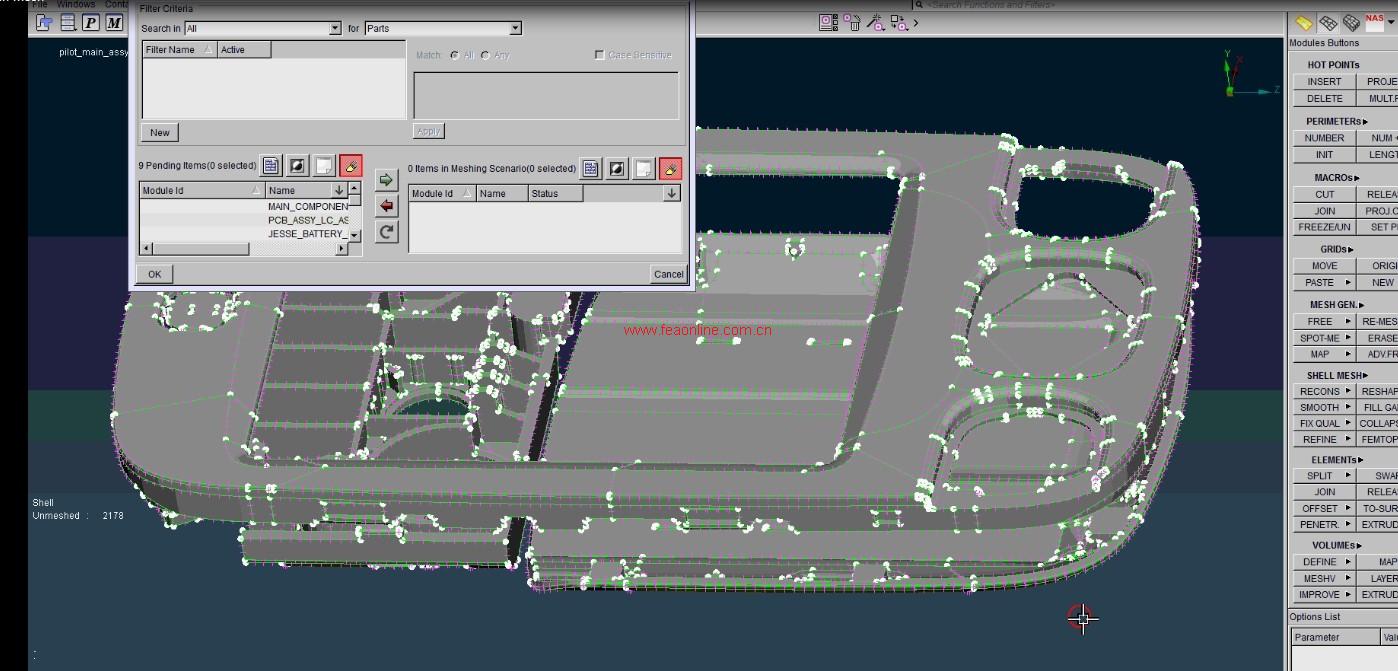Screen dimensions: 1398x671
Task: Select the M module toolbar icon
Action: [x=114, y=22]
